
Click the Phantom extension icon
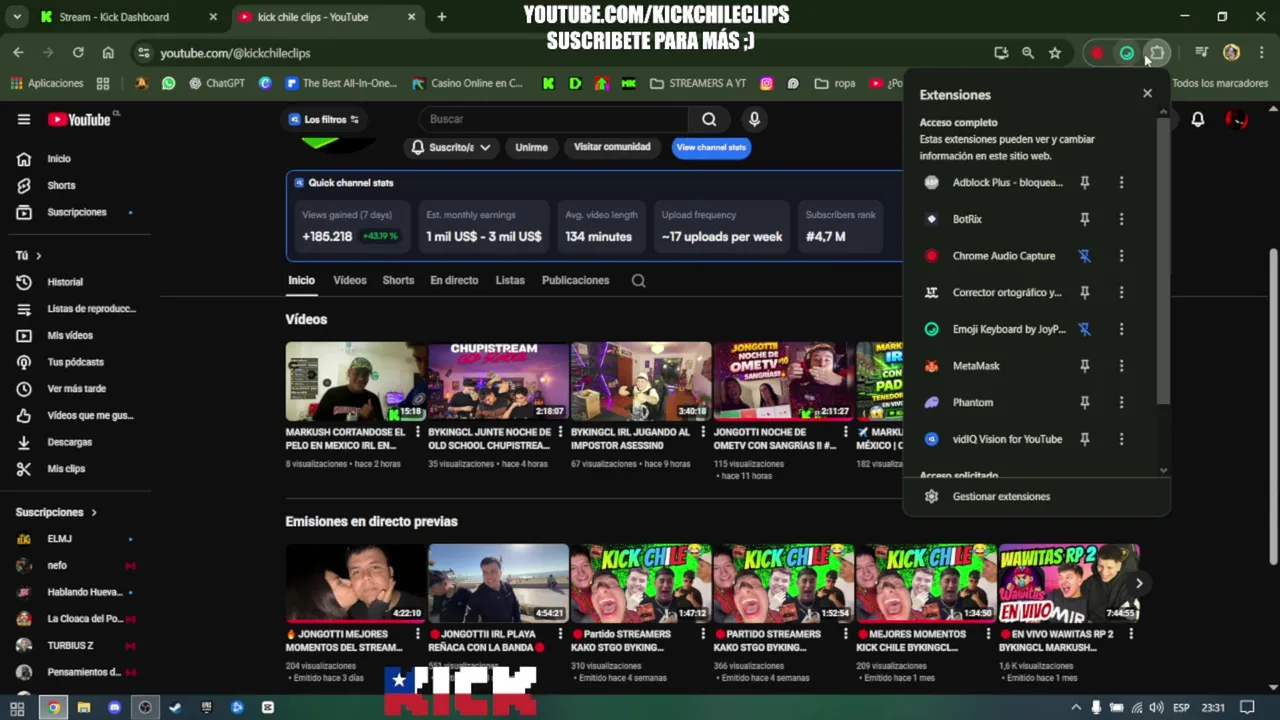(931, 402)
